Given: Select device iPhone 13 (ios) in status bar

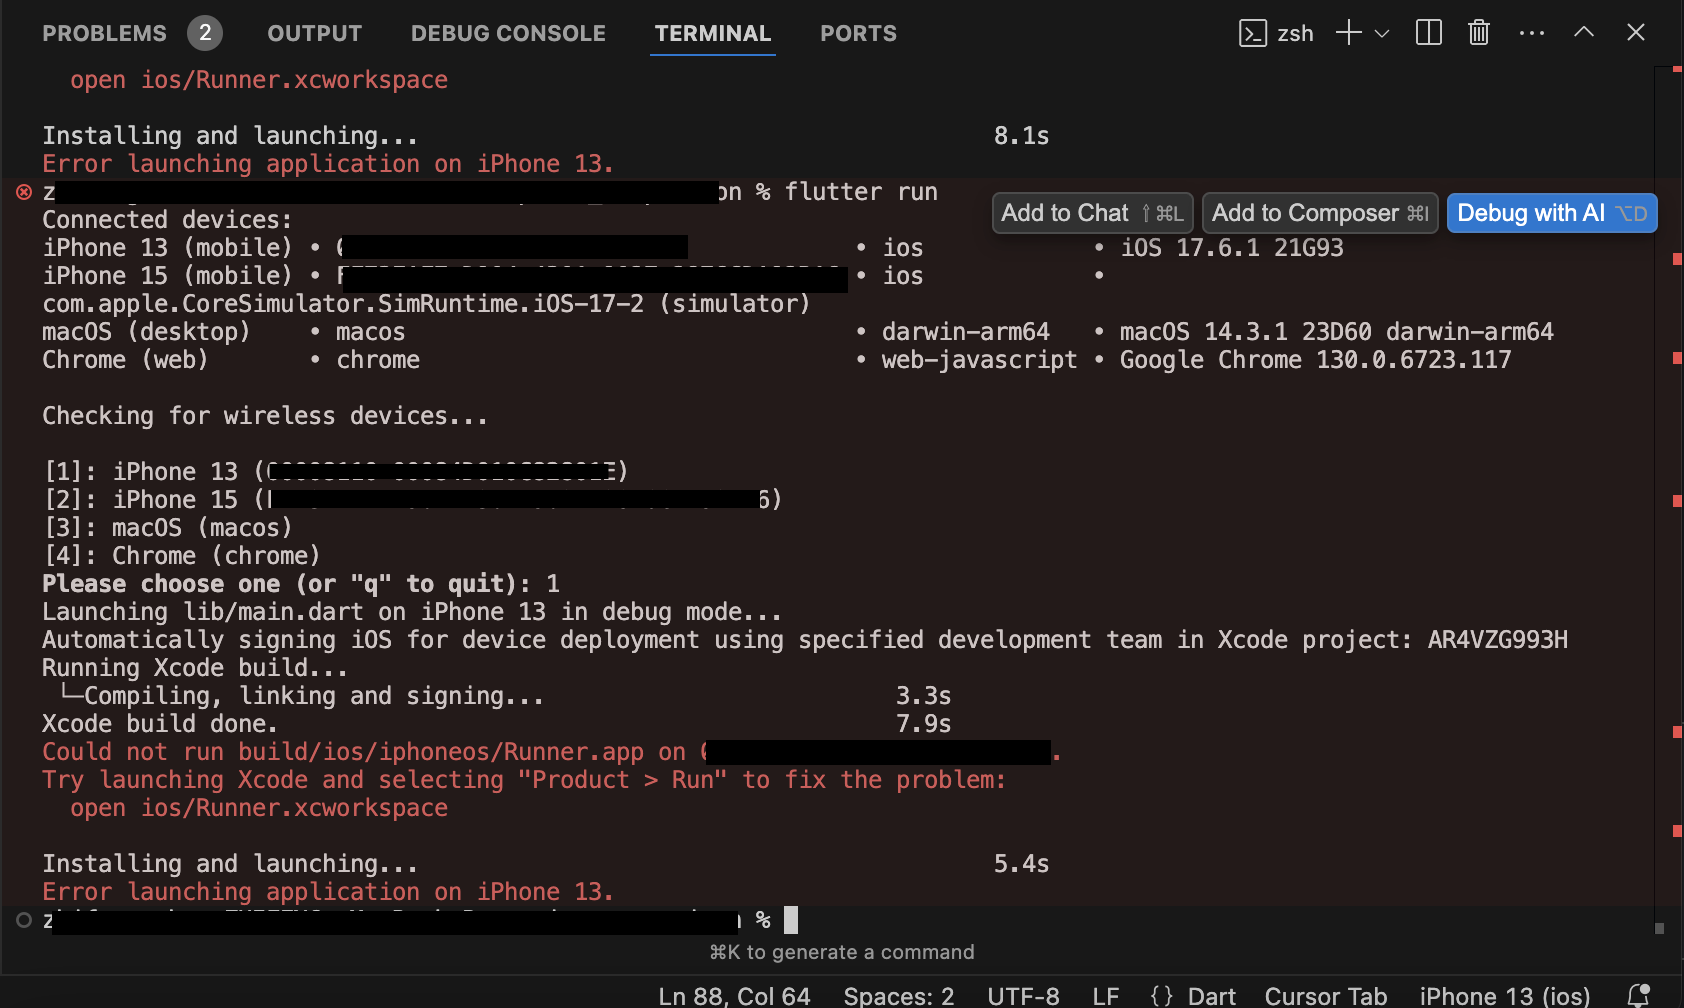Looking at the screenshot, I should pos(1505,996).
